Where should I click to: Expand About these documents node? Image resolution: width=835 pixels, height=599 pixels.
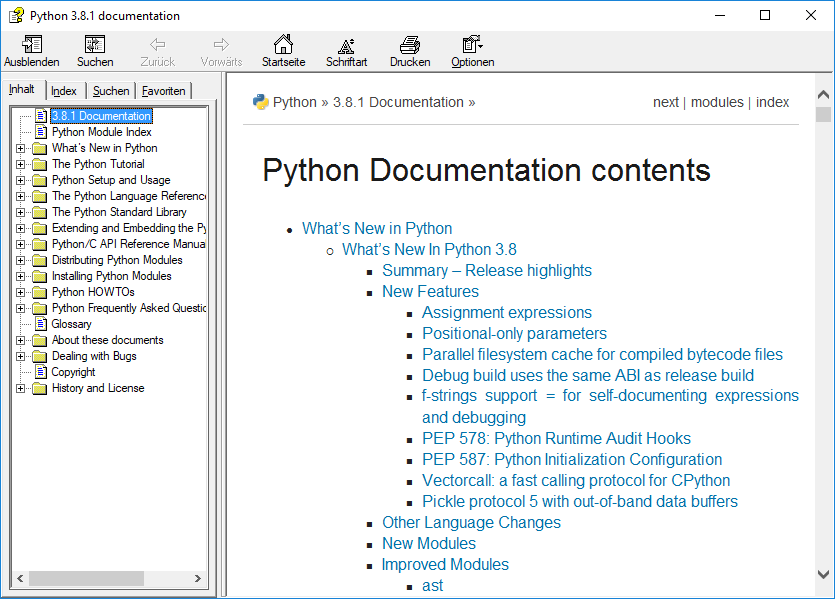coord(20,340)
